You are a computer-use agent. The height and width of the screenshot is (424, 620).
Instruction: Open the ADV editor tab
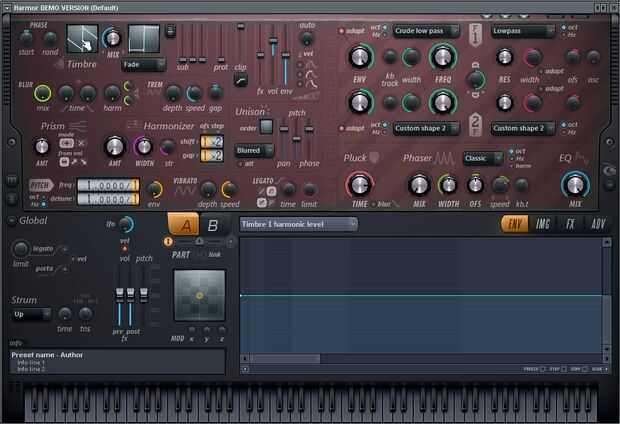point(597,224)
